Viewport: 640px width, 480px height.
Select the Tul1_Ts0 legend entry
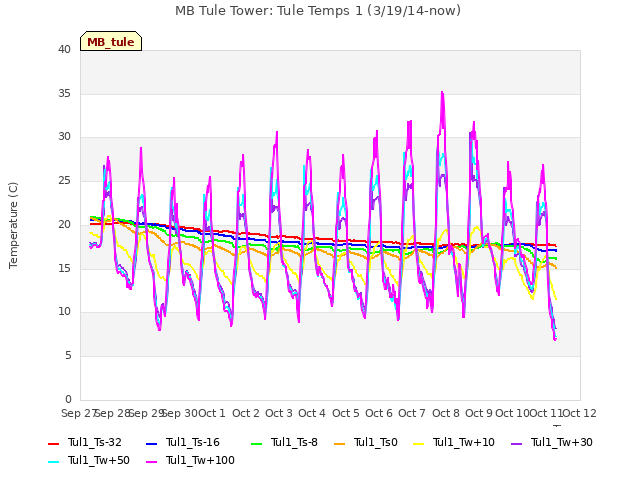pyautogui.click(x=365, y=442)
